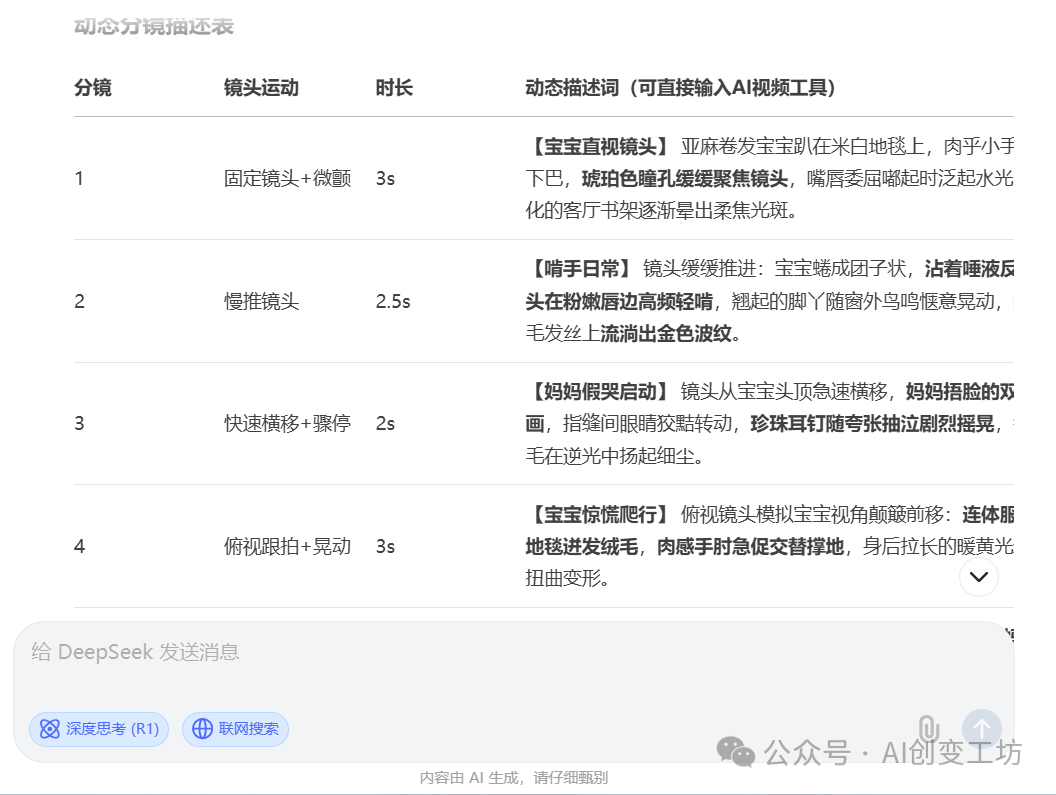The image size is (1056, 795).
Task: Click the 俯视跟拍+晃动 cell in row 4
Action: tap(288, 546)
